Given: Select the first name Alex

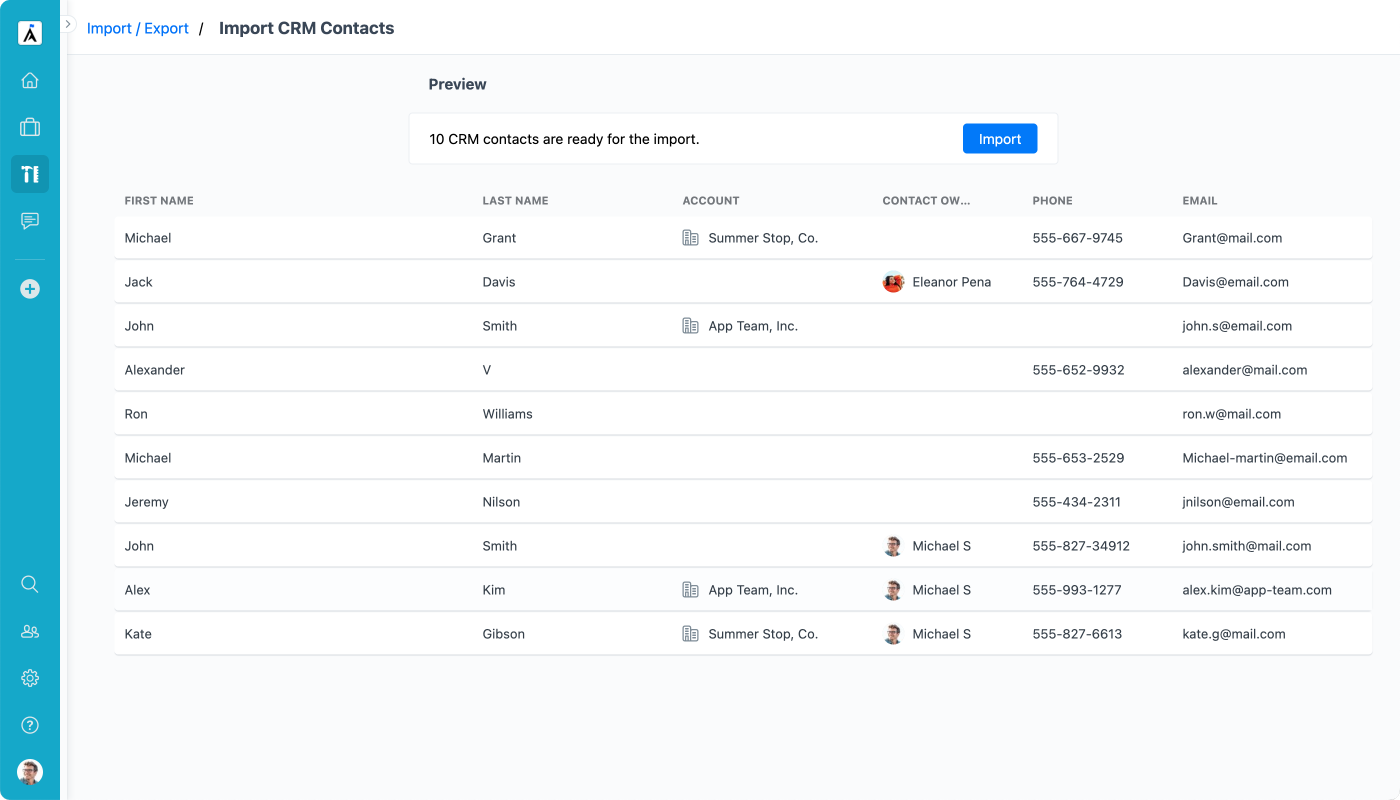Looking at the screenshot, I should (138, 590).
